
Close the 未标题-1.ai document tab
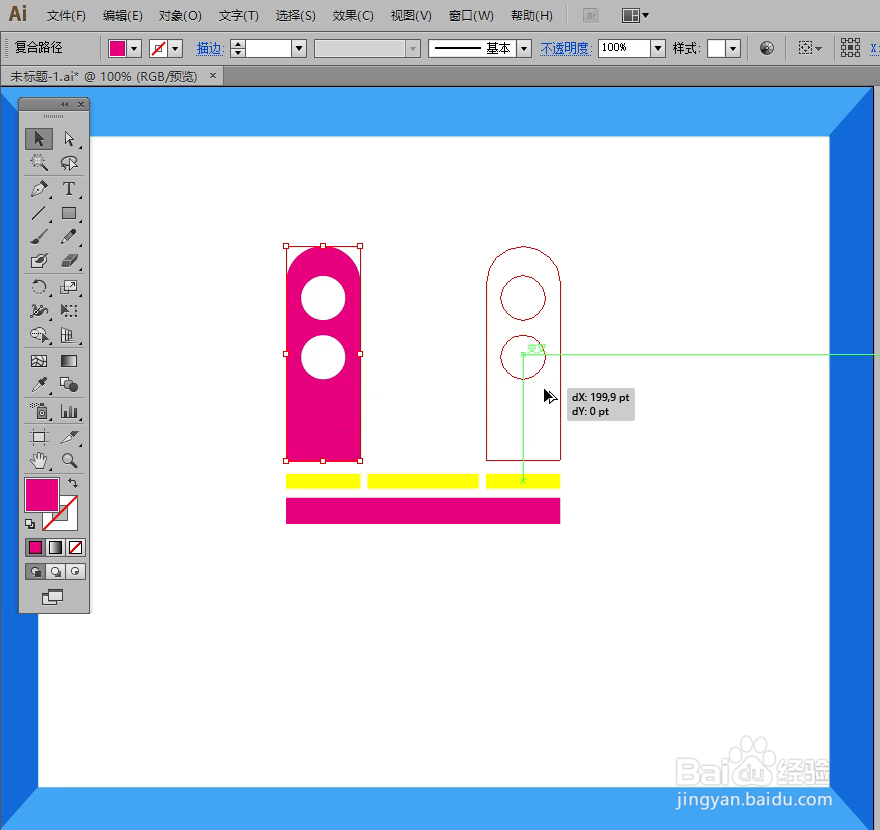point(213,75)
